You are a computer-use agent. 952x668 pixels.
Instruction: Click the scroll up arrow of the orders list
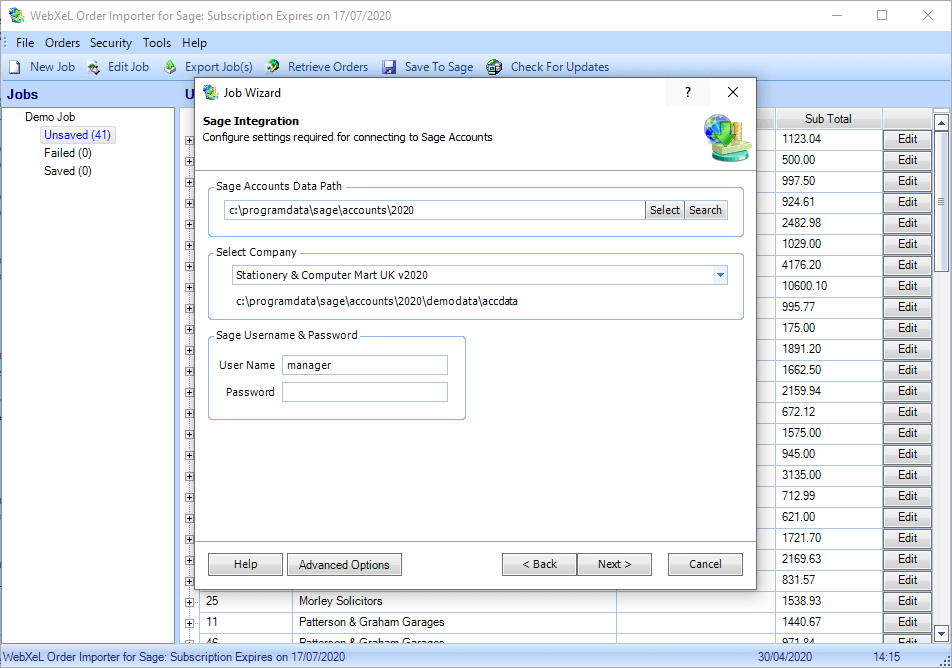(941, 123)
